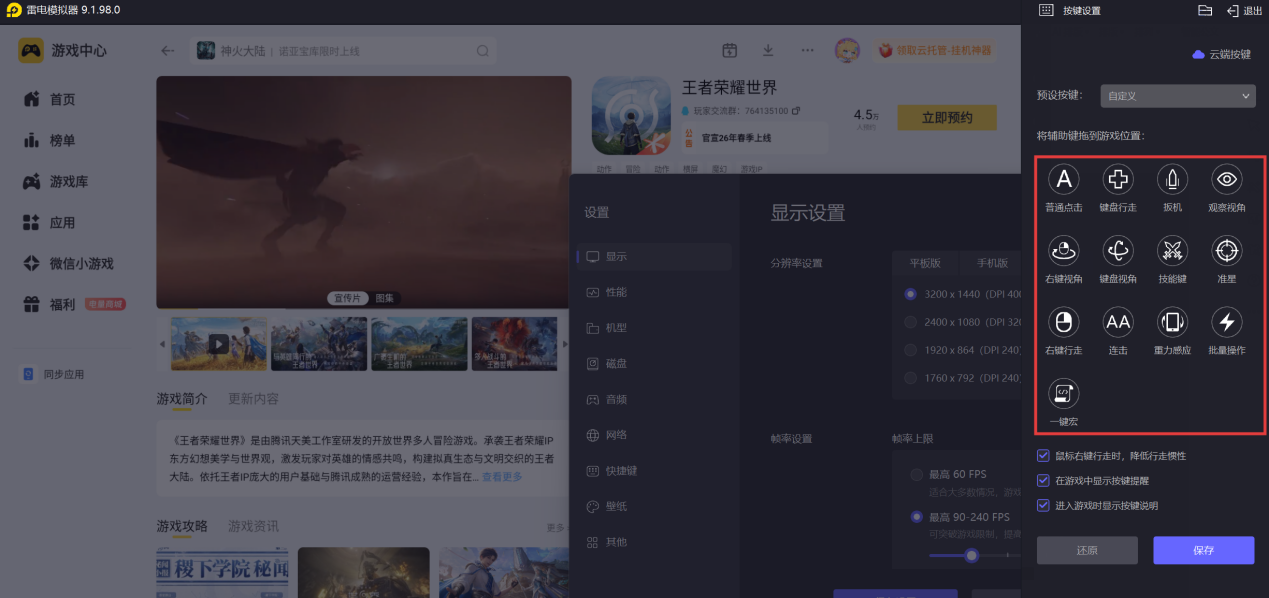Click the 保存 save button
The height and width of the screenshot is (598, 1269).
1203,550
